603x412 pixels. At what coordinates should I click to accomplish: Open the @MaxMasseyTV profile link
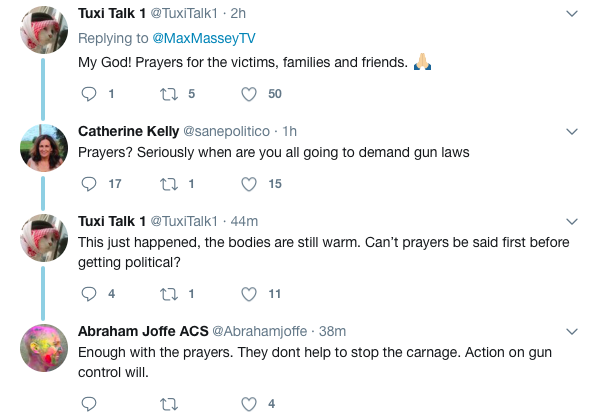(x=204, y=38)
